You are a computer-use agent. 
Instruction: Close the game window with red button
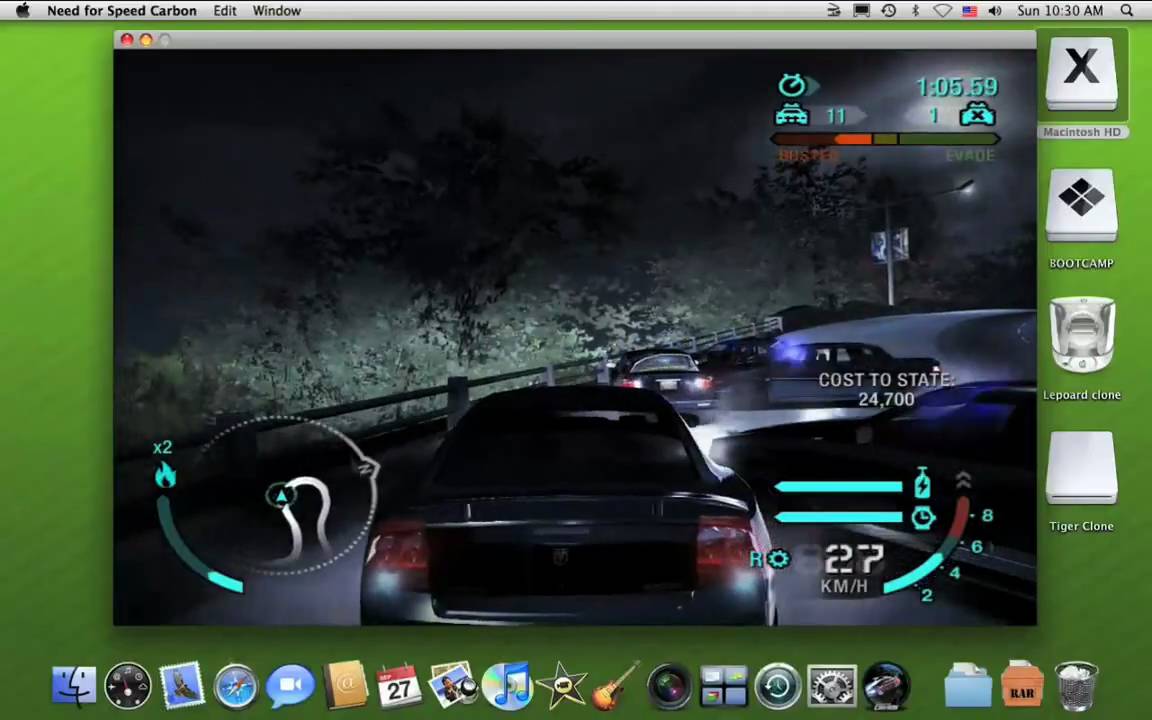coord(126,40)
